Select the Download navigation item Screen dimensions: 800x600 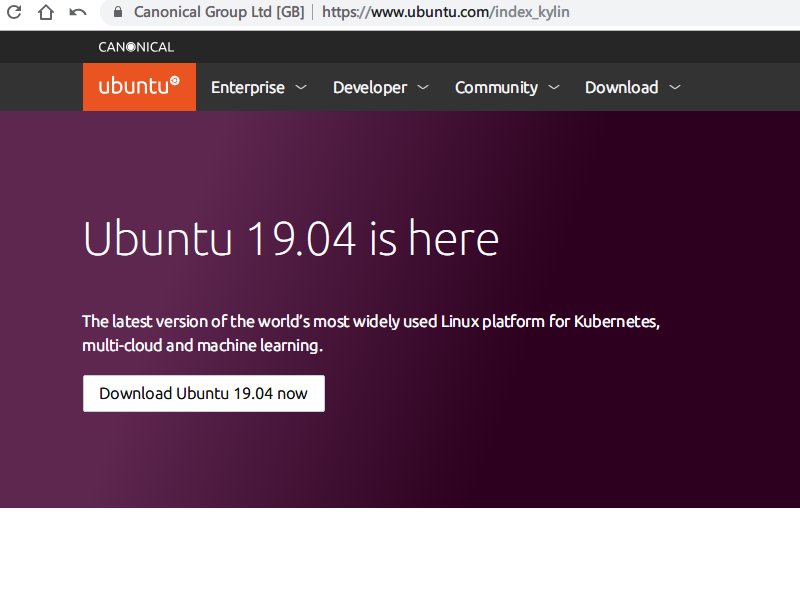621,88
